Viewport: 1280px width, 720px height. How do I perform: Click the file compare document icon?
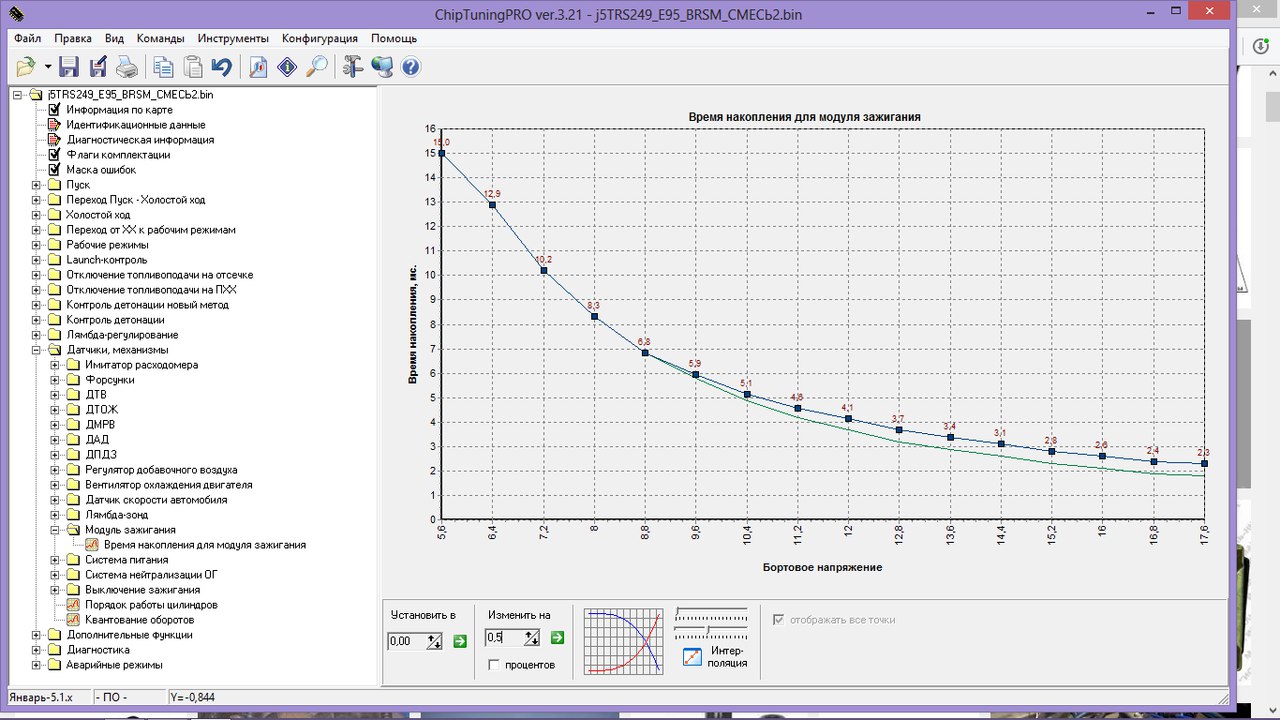pos(258,67)
